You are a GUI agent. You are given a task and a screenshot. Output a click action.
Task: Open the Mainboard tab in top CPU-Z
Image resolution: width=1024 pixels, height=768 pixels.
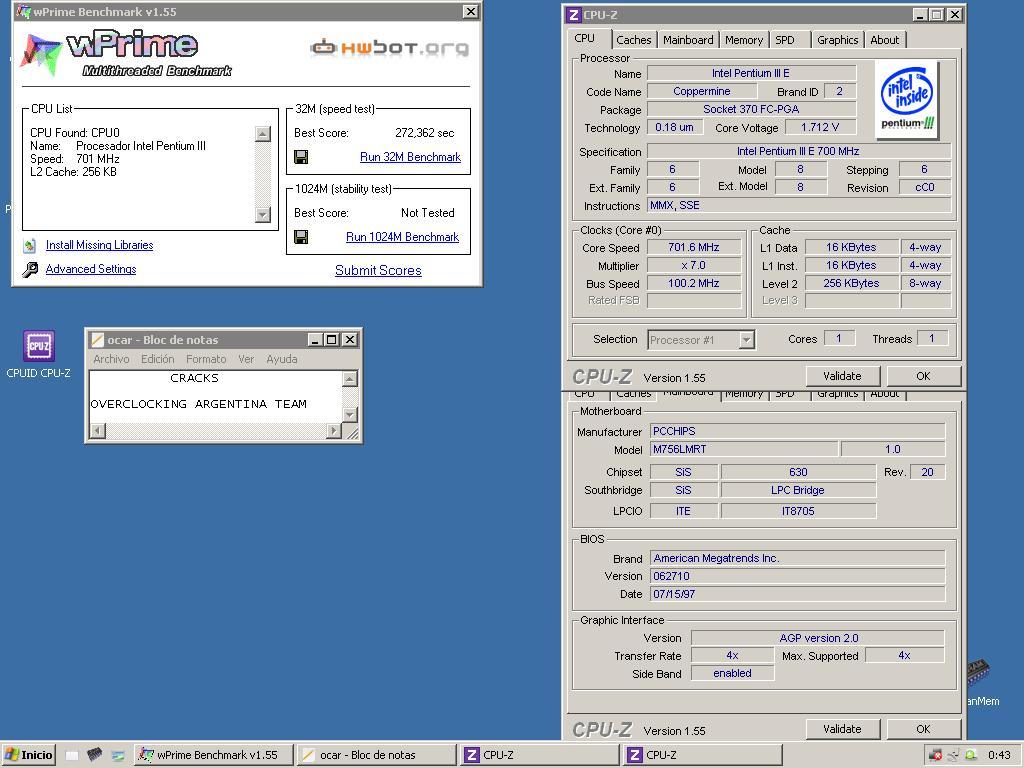688,40
